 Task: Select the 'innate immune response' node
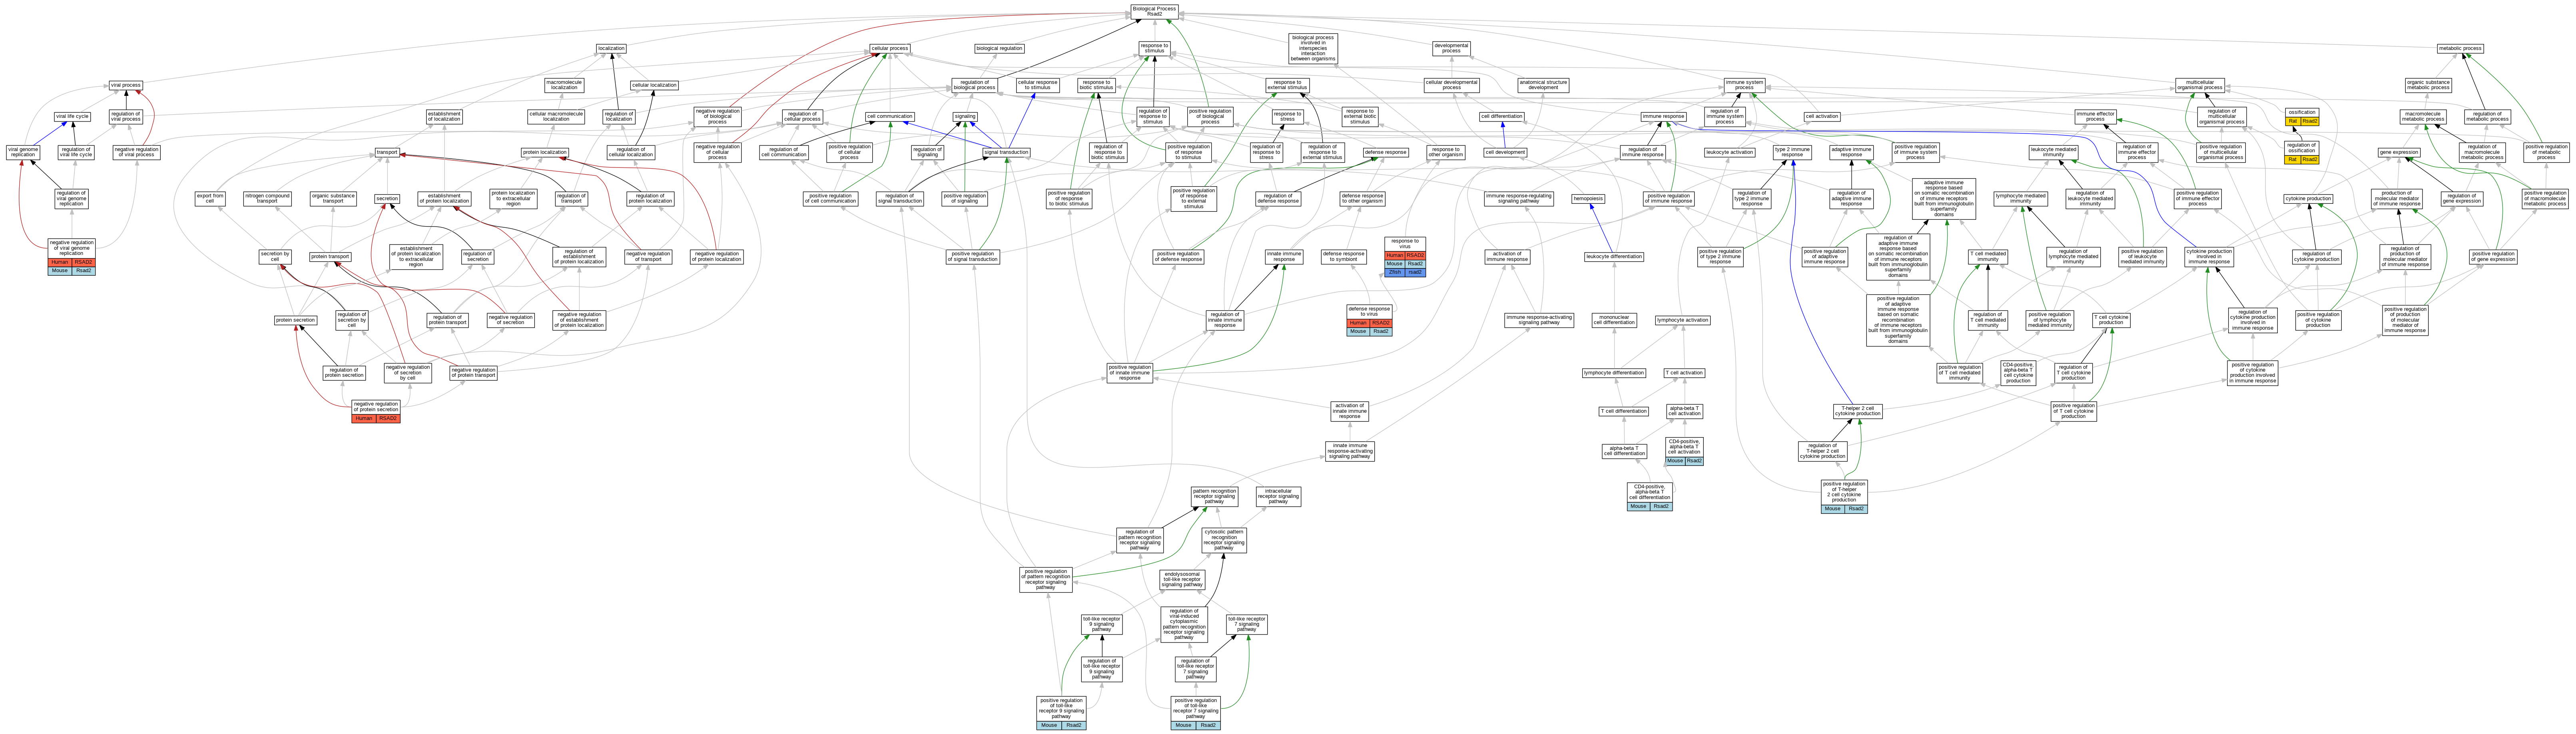[x=1284, y=257]
